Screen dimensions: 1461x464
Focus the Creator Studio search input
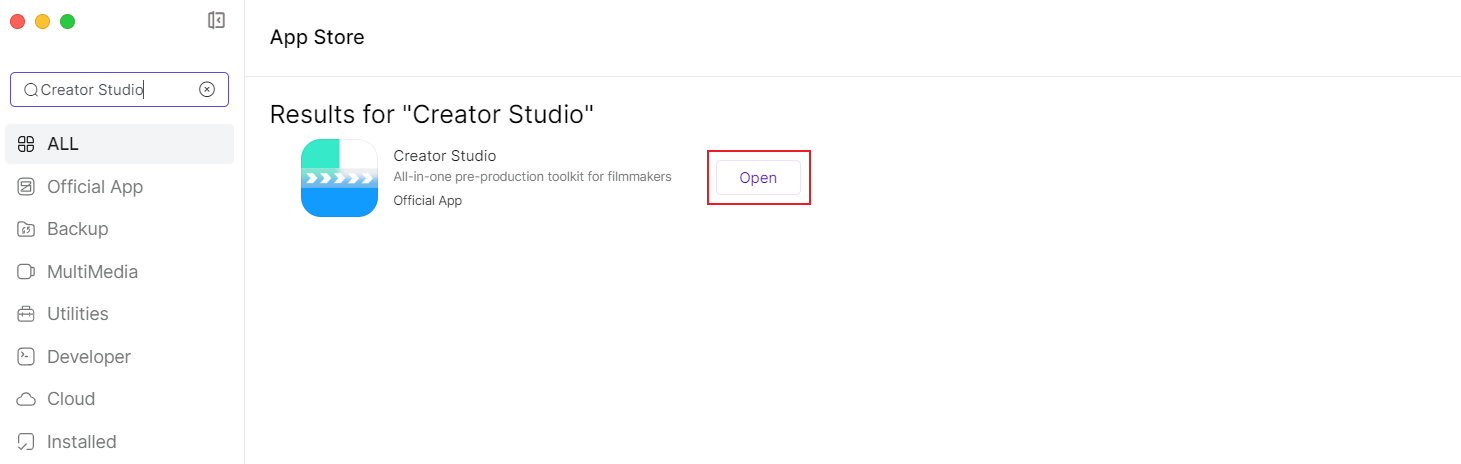click(x=115, y=90)
